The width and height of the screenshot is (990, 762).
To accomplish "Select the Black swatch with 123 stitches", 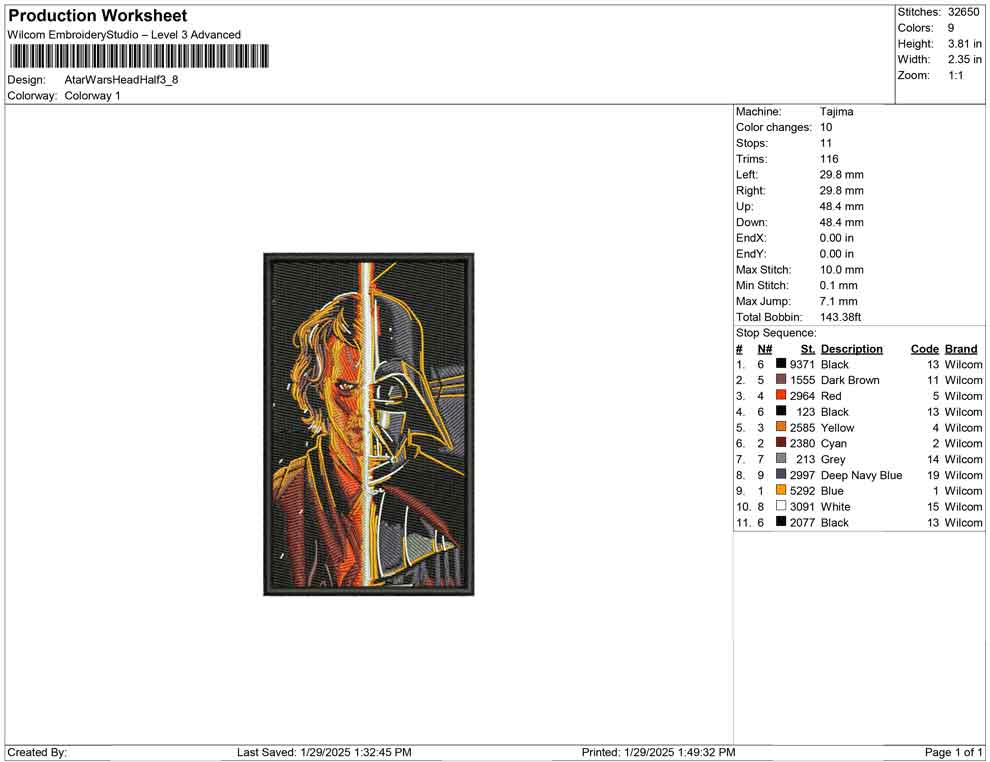I will coord(781,411).
